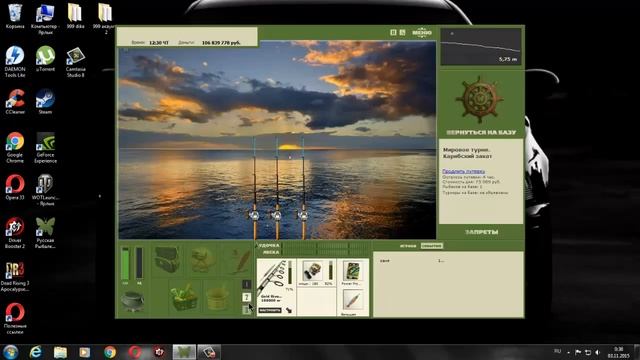Open the Windows Start menu
640x360 pixels.
(x=11, y=352)
